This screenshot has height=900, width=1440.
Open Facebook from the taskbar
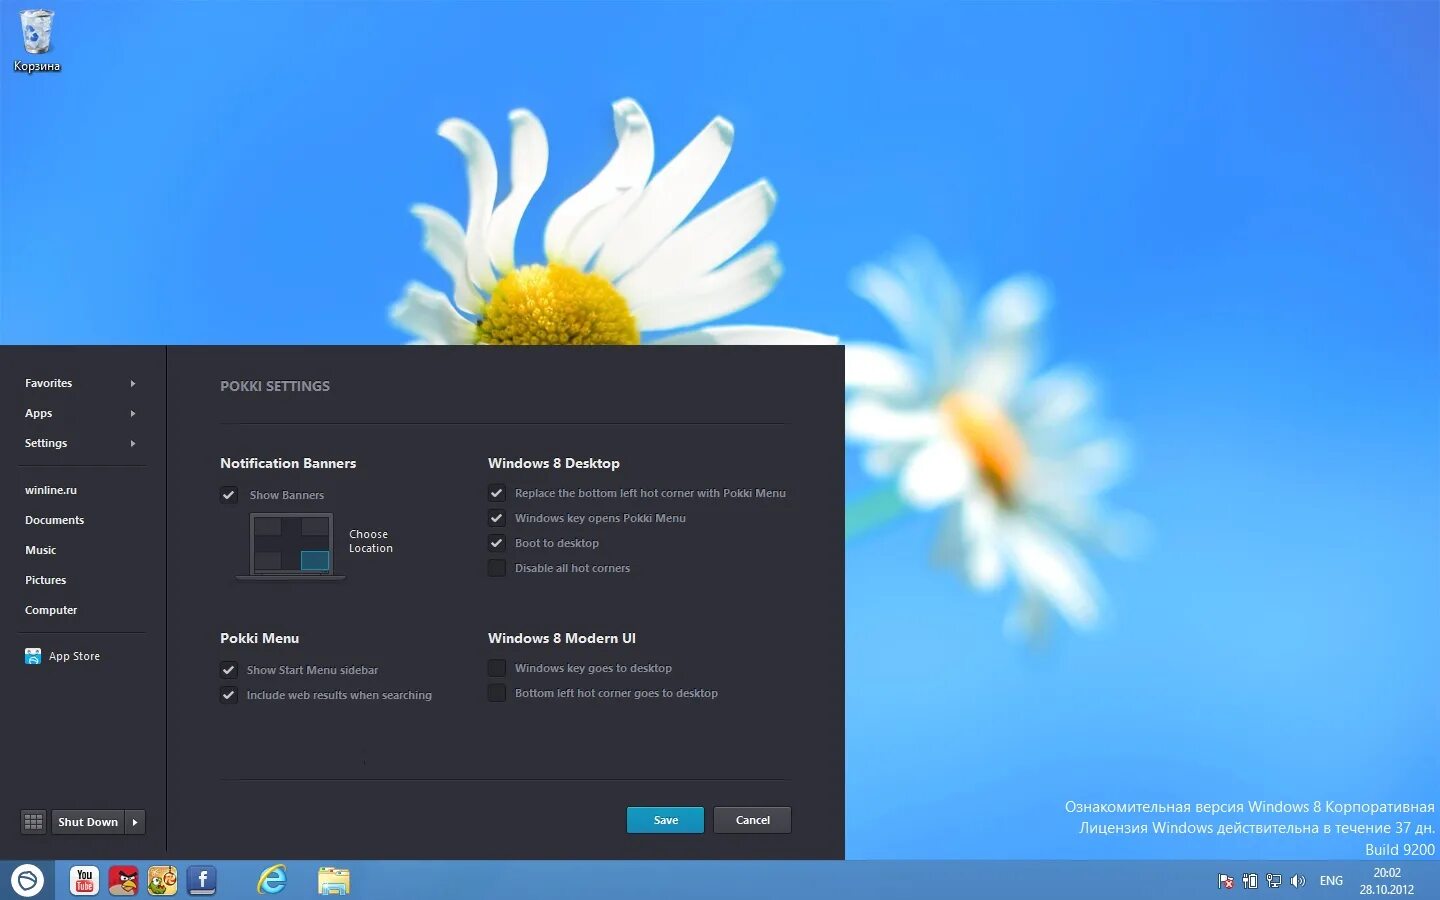(x=201, y=881)
